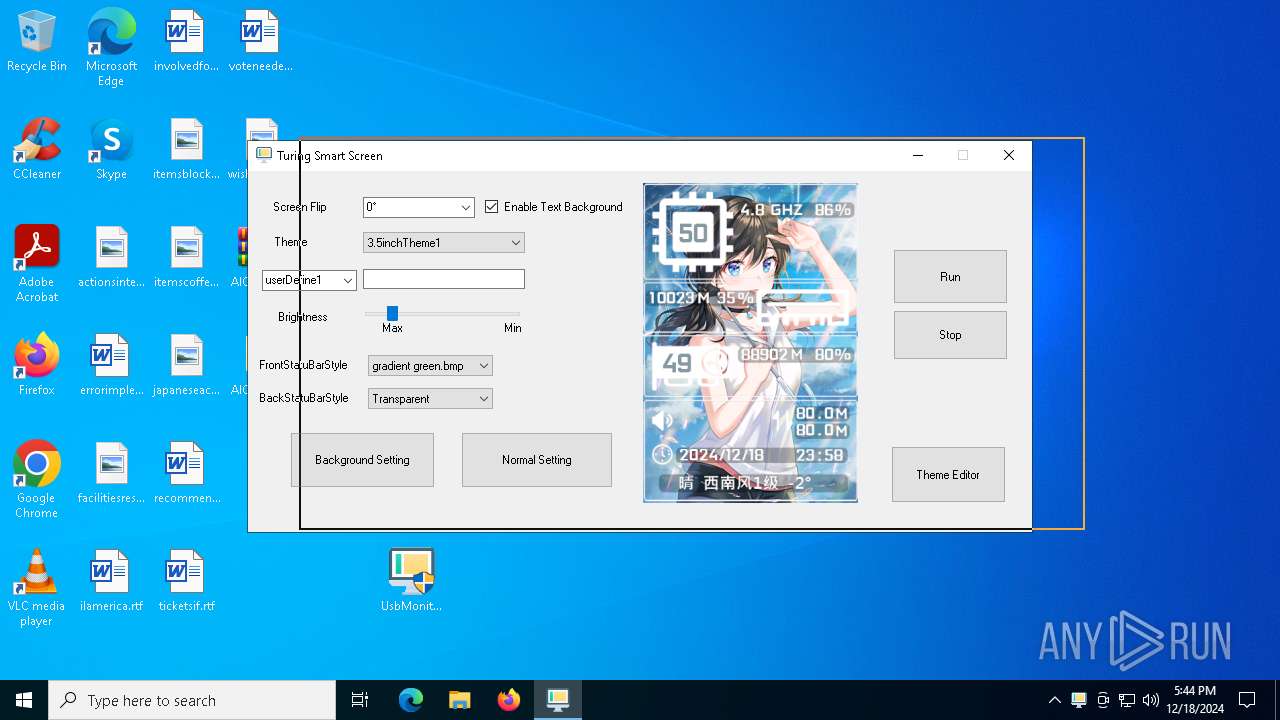This screenshot has height=720, width=1280.
Task: Click Brightness slider thumb
Action: (392, 314)
